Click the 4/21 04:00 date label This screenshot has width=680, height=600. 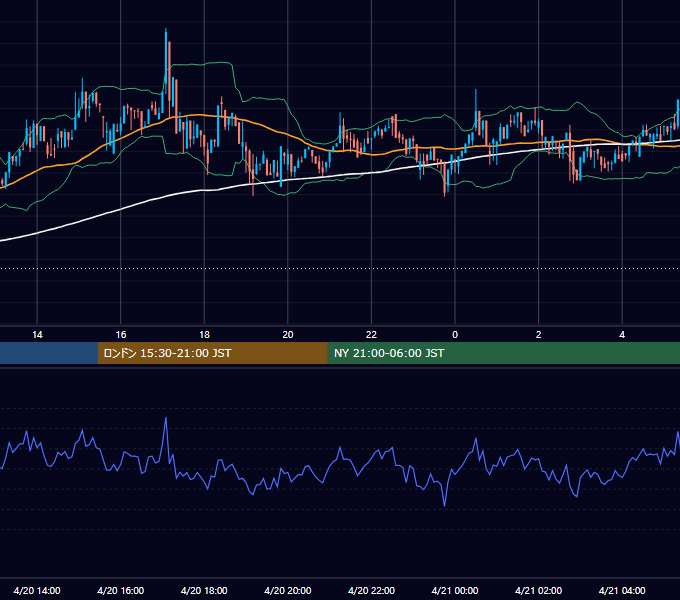coord(622,590)
